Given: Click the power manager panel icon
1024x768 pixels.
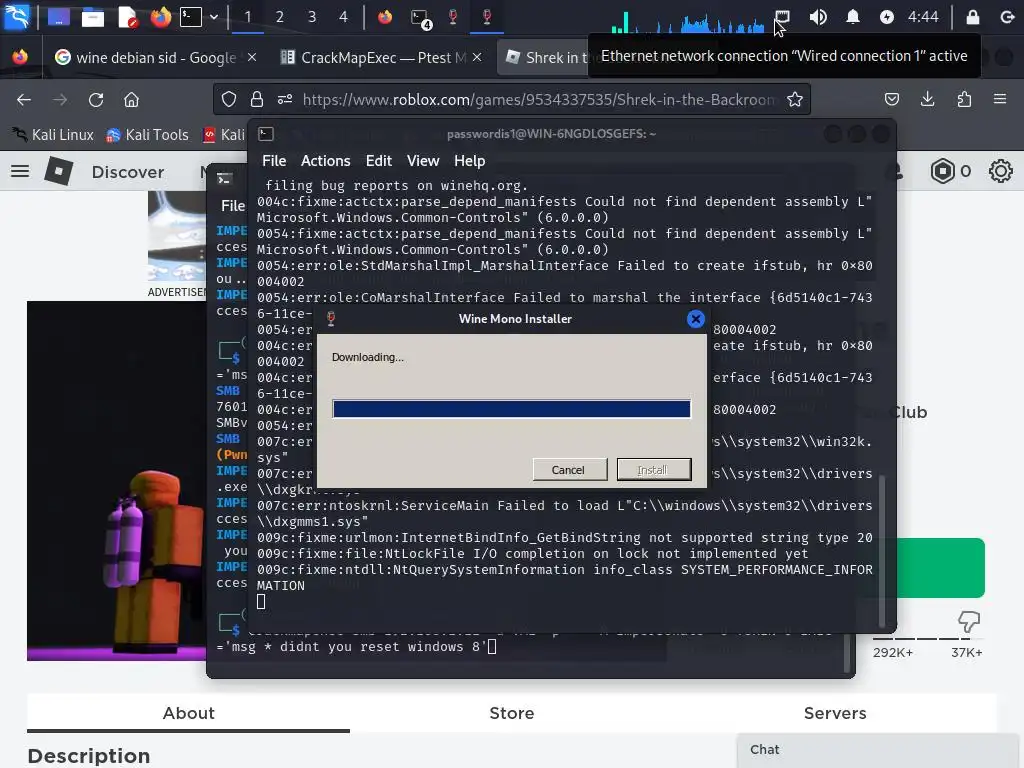Looking at the screenshot, I should (x=886, y=17).
